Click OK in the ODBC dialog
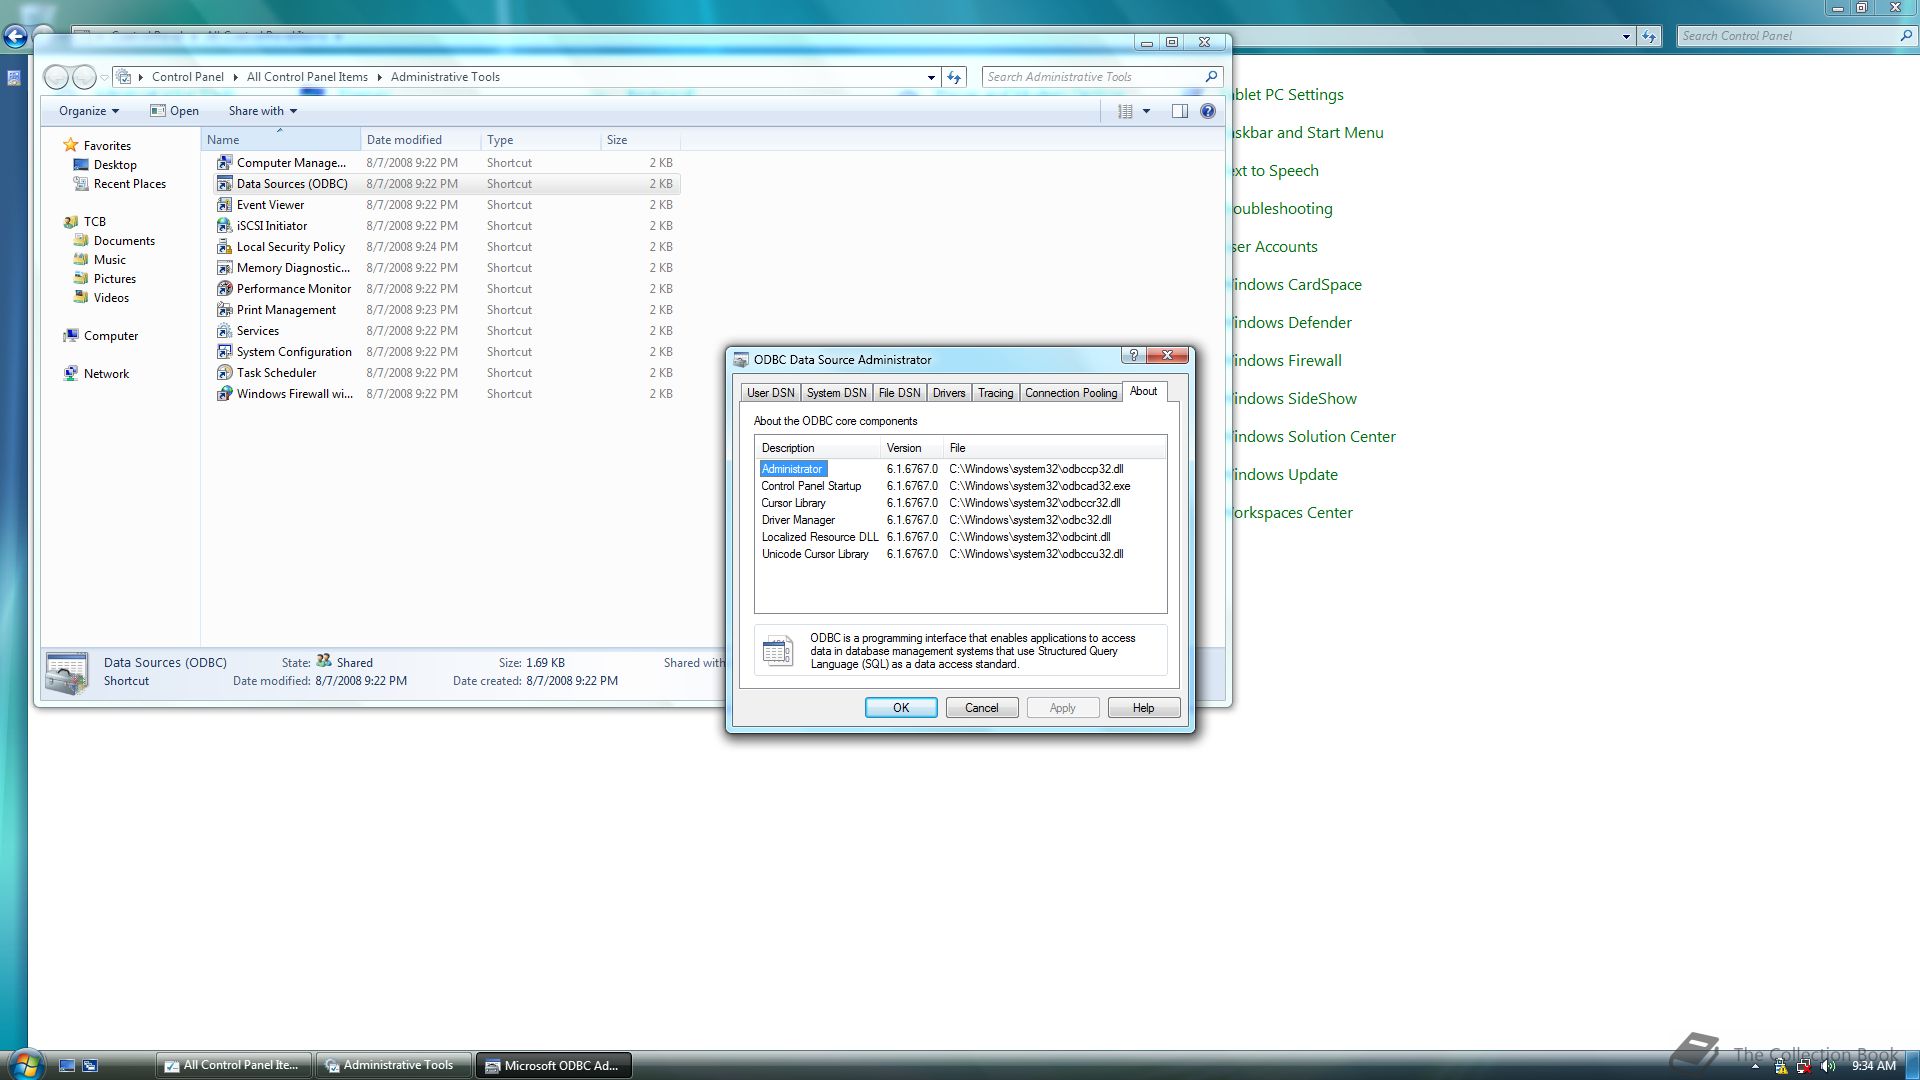This screenshot has width=1920, height=1080. (901, 708)
